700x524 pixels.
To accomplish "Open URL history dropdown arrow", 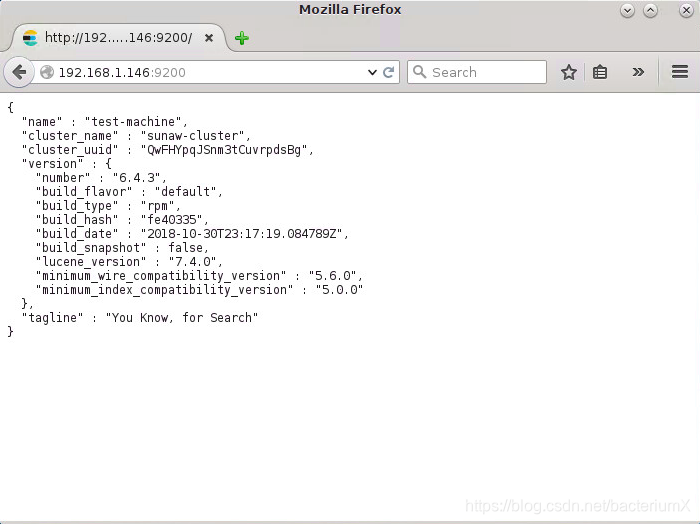I will click(x=372, y=72).
